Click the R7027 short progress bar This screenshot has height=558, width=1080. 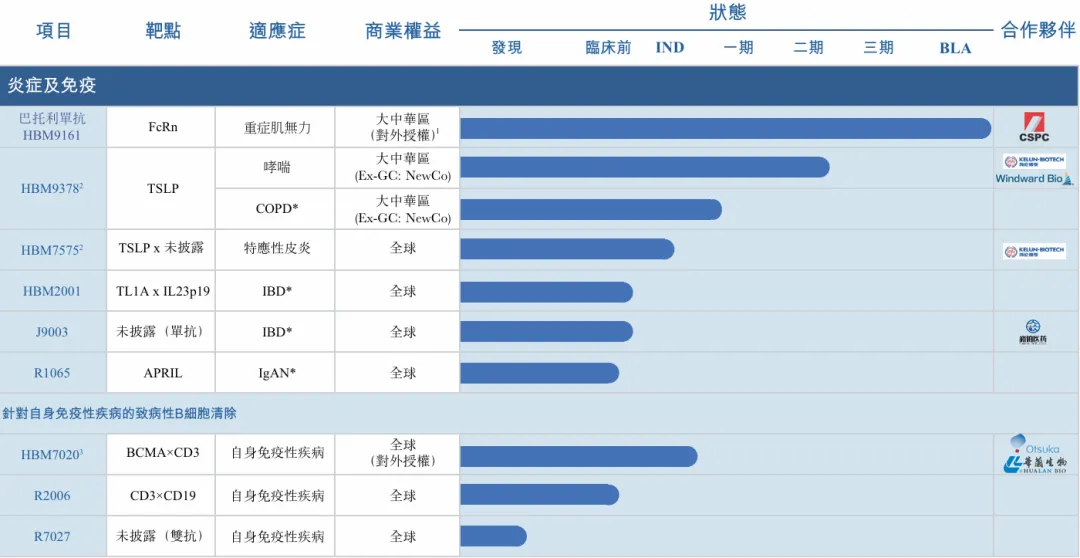[x=492, y=536]
